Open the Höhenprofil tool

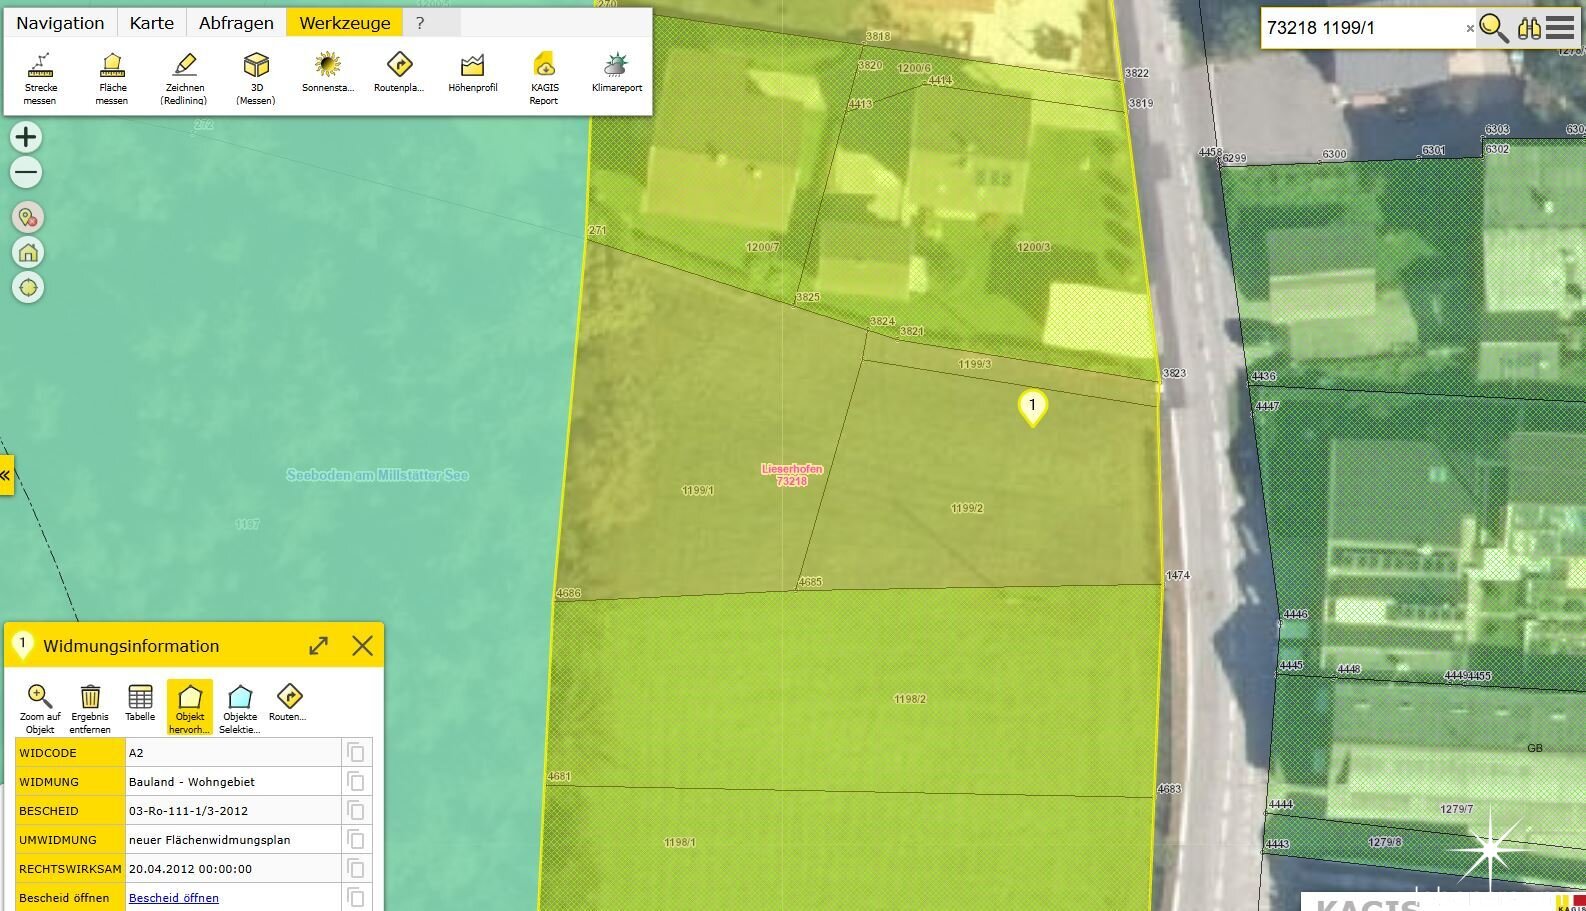pos(472,73)
